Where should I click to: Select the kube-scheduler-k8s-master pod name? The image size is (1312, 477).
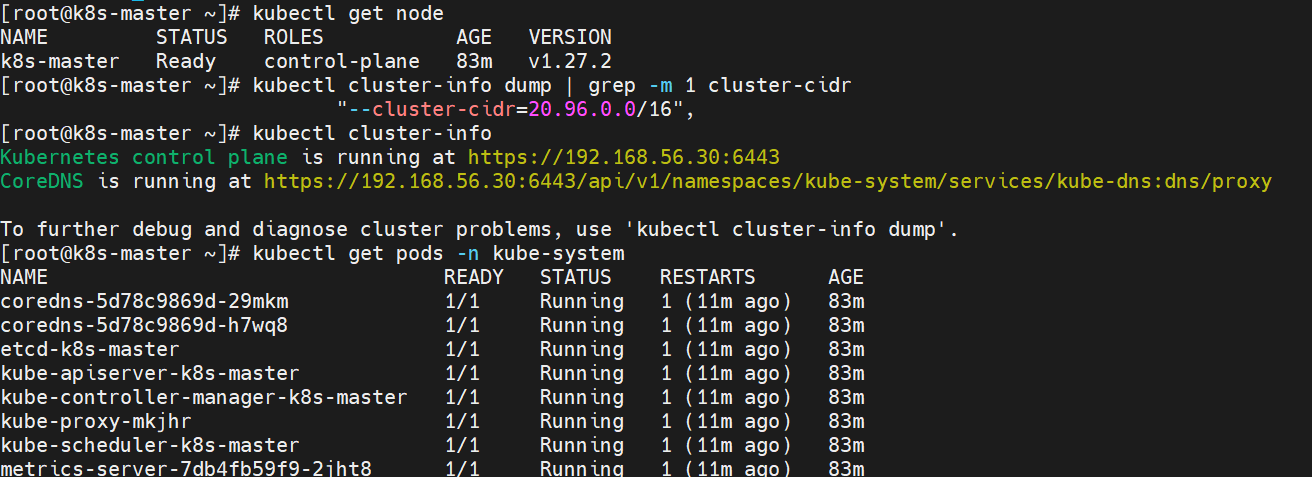(150, 445)
